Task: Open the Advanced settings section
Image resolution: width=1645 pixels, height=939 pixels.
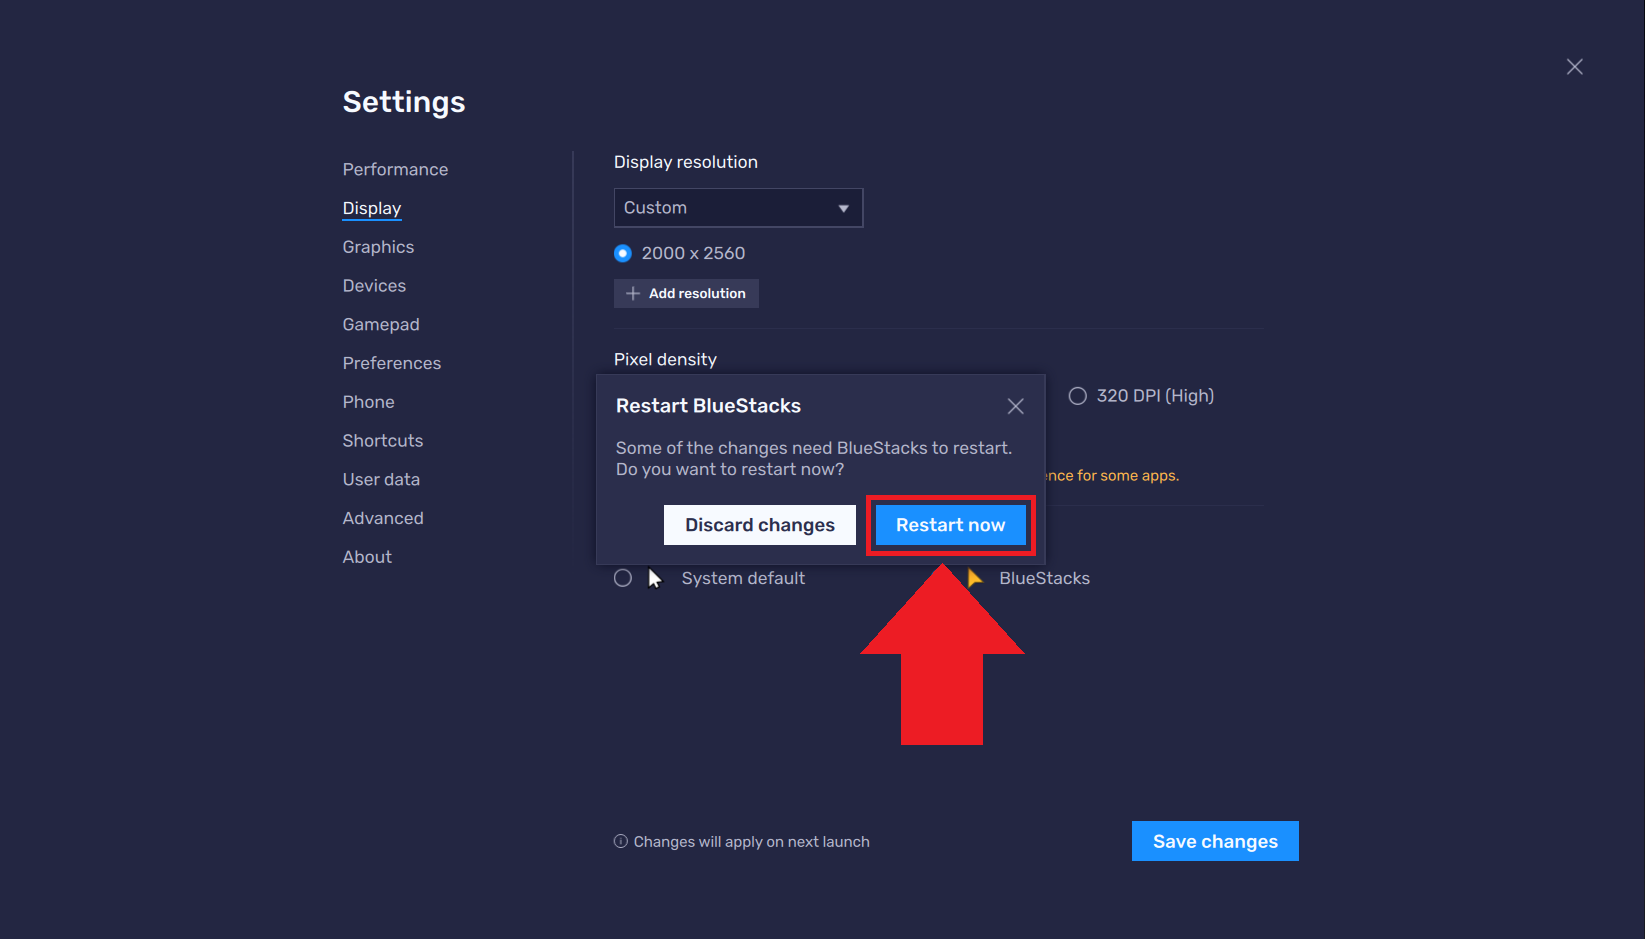Action: pos(383,518)
